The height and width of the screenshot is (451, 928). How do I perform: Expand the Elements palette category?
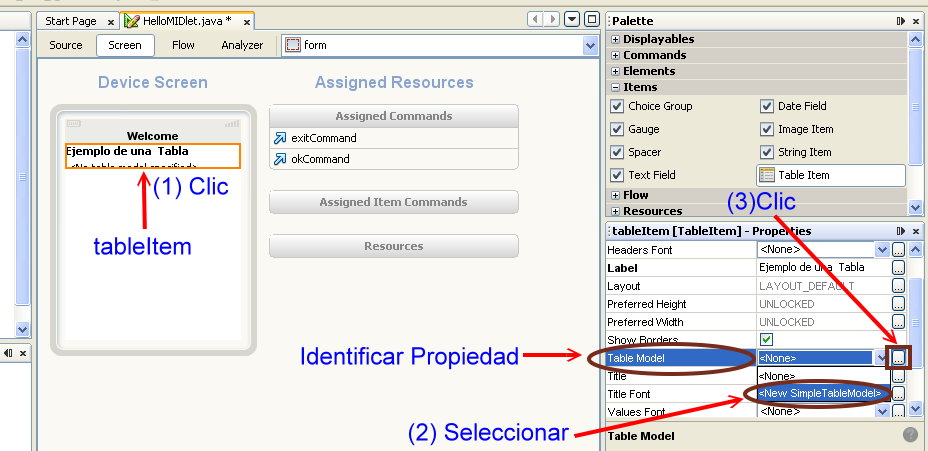(616, 71)
